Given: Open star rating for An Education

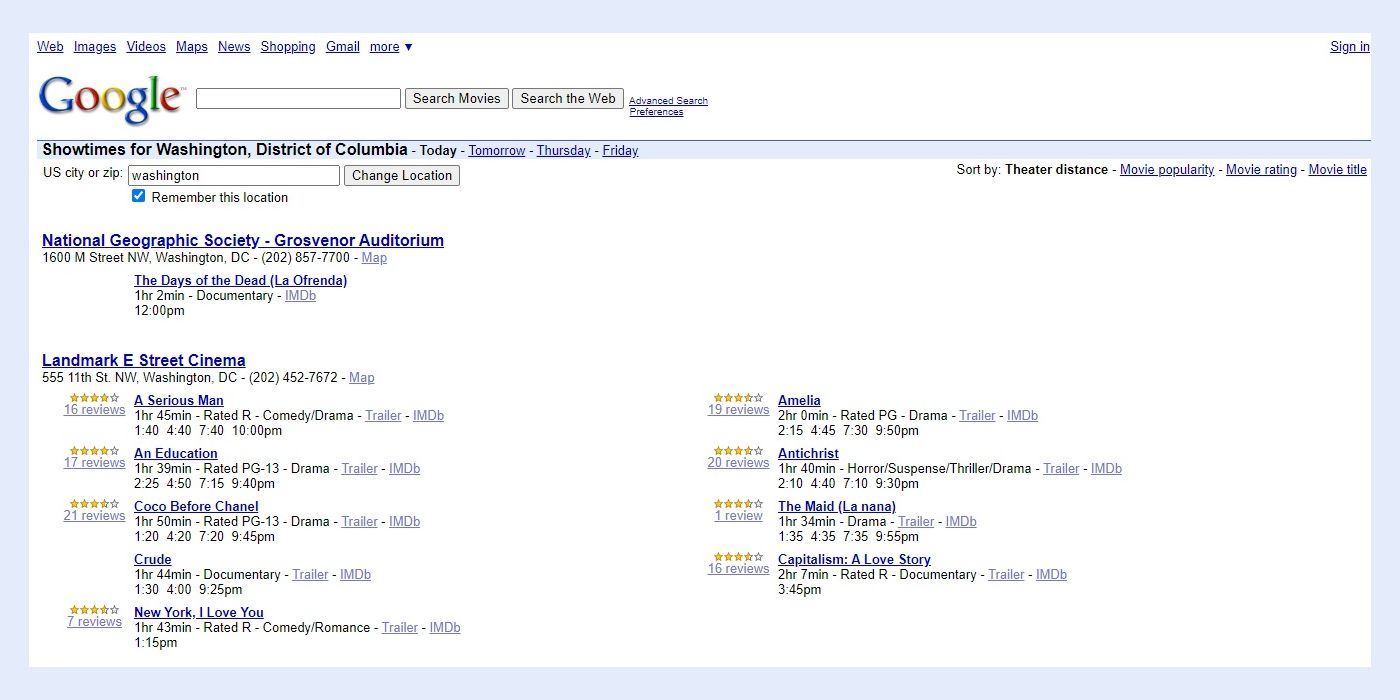Looking at the screenshot, I should pos(94,451).
